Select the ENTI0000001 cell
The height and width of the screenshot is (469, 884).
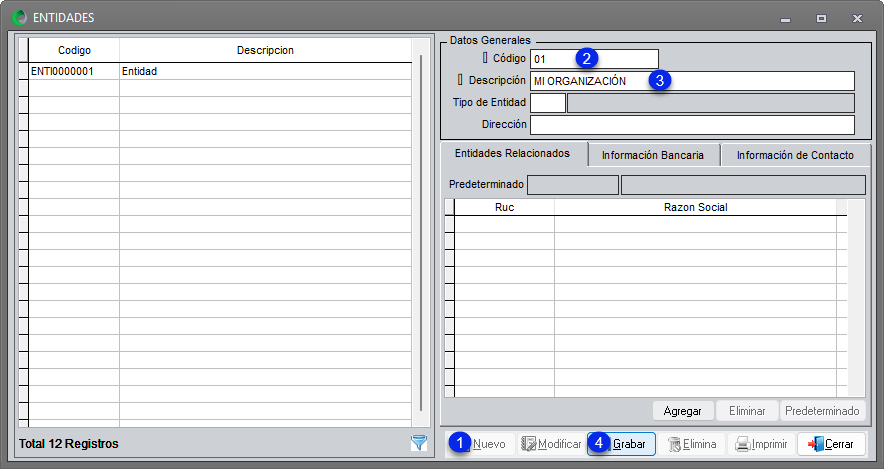pos(74,71)
